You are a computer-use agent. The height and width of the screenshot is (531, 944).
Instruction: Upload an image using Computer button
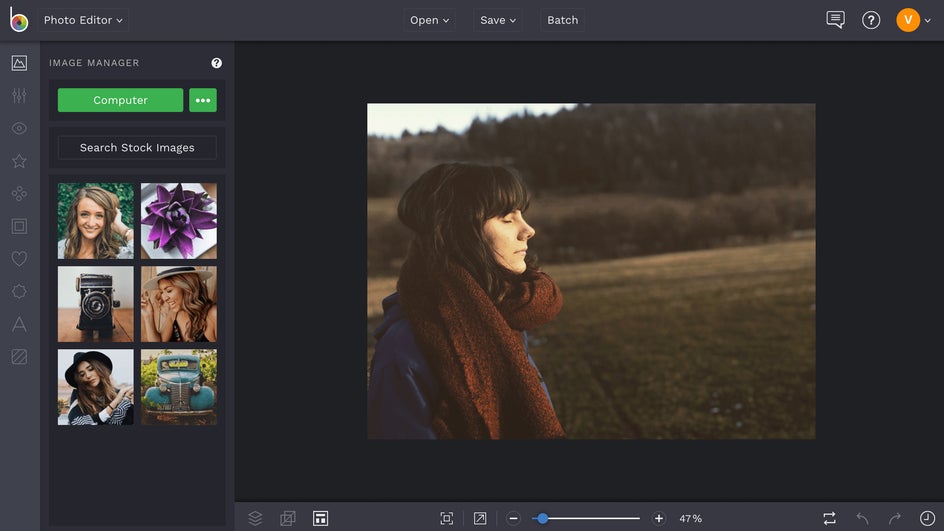coord(120,100)
